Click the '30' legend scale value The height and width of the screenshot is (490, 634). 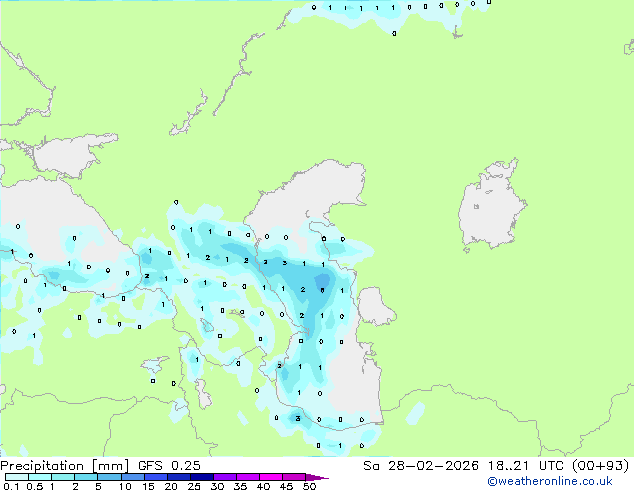pos(217,486)
